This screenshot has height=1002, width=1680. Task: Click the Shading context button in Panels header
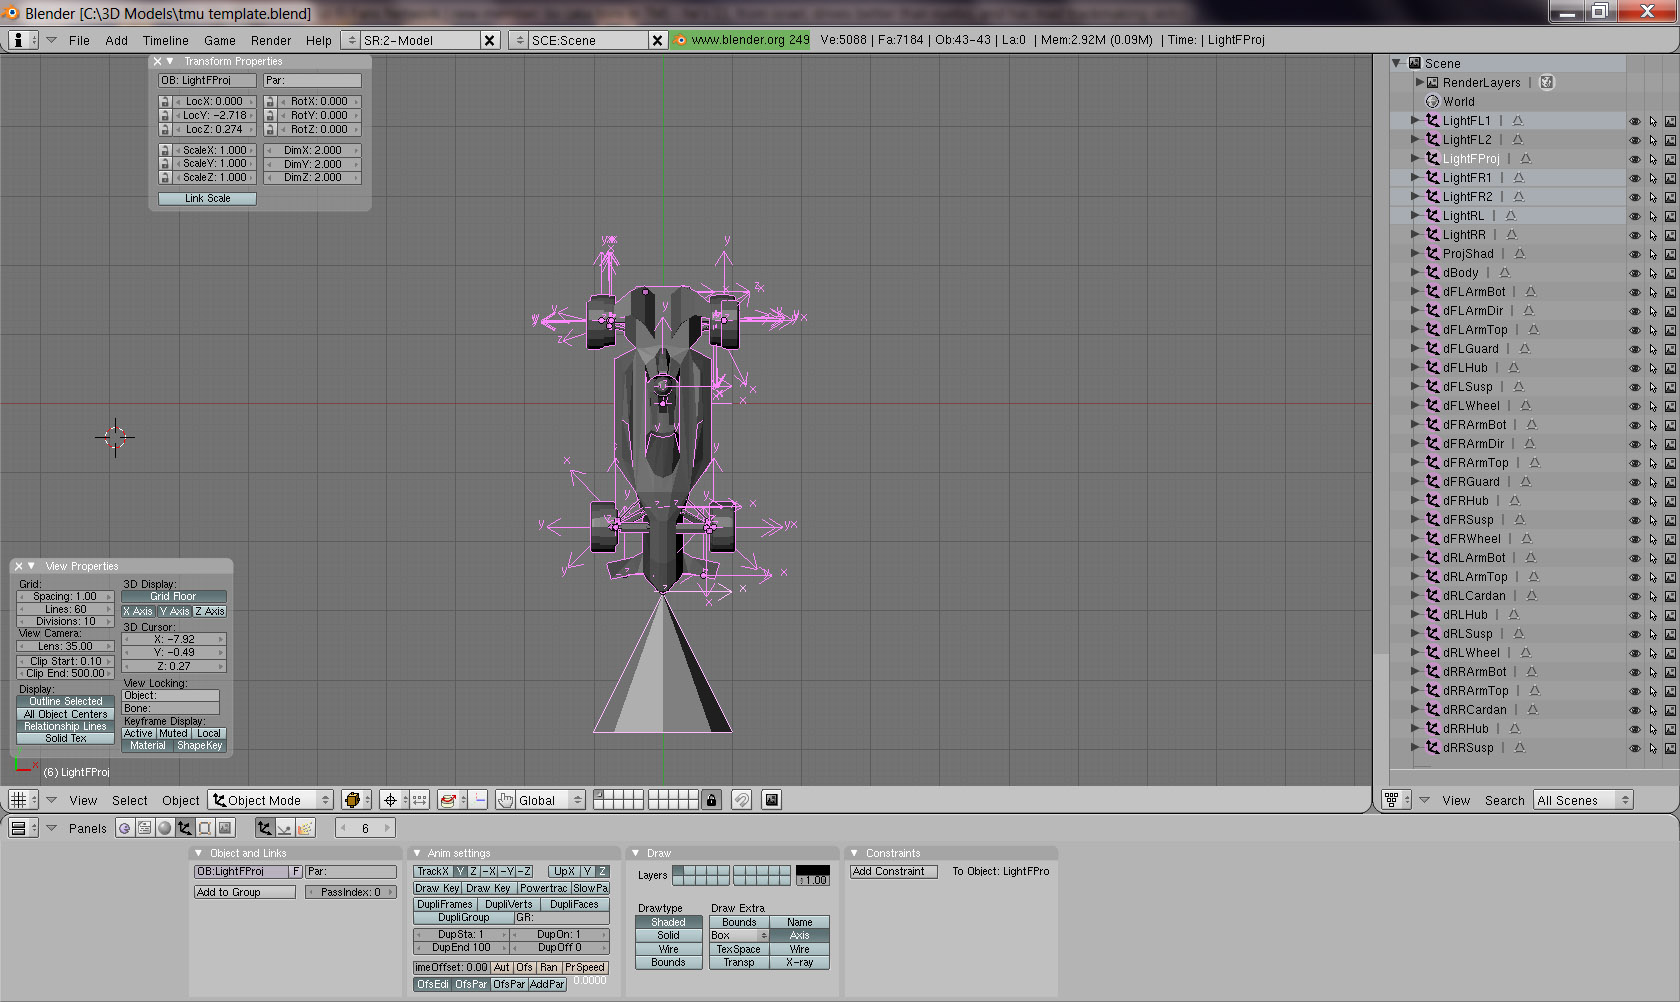tap(165, 828)
